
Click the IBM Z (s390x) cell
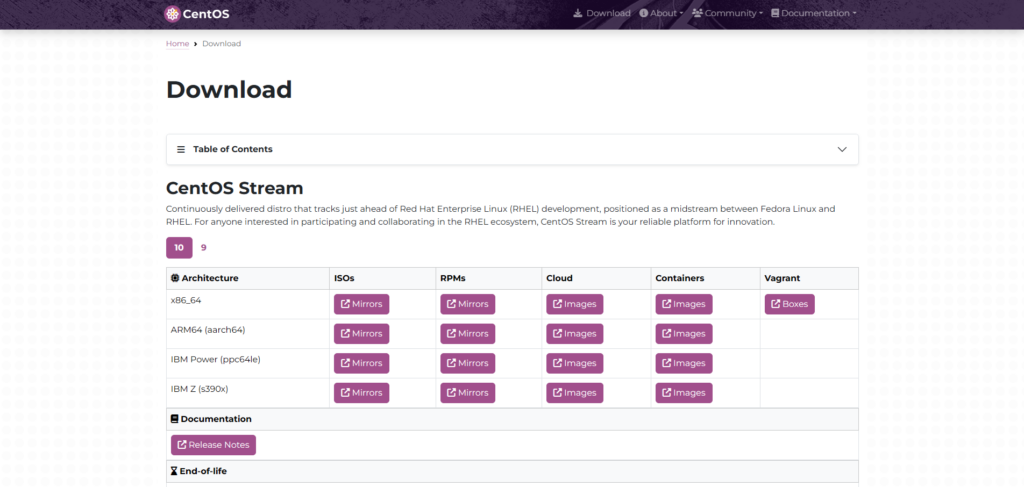pyautogui.click(x=248, y=393)
